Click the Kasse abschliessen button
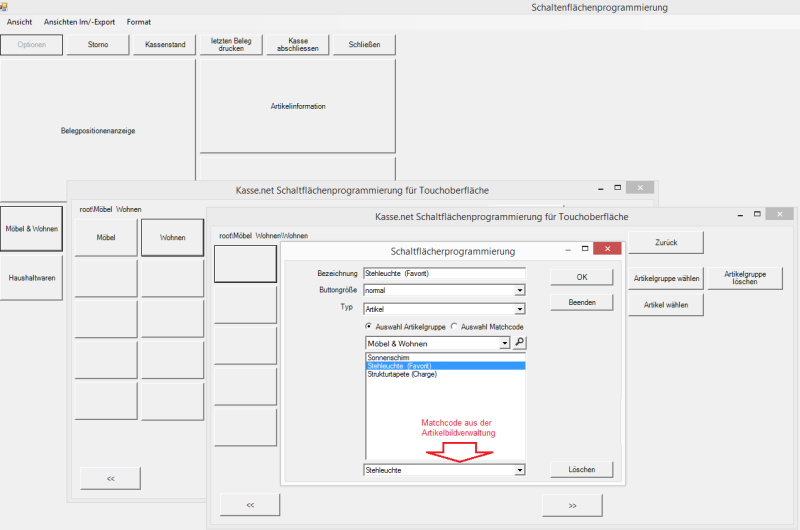The height and width of the screenshot is (530, 800). click(297, 44)
